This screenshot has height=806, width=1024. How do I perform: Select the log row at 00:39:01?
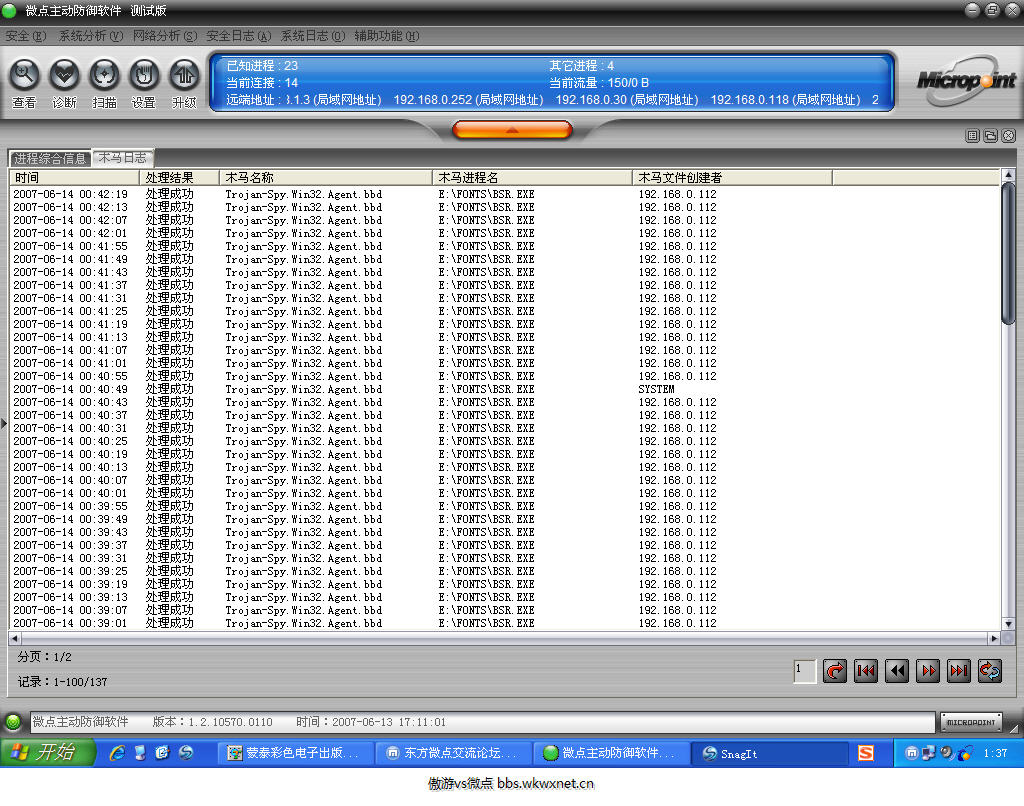pos(505,623)
